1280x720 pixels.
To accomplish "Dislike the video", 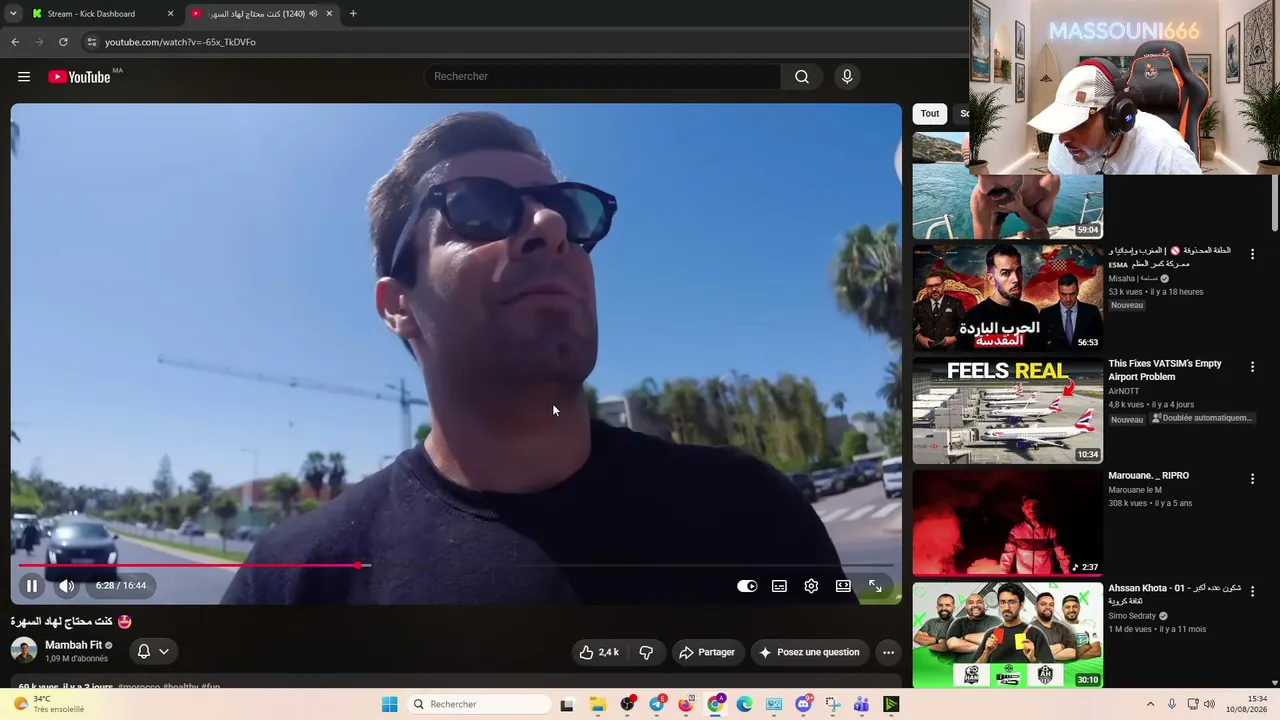I will 646,652.
